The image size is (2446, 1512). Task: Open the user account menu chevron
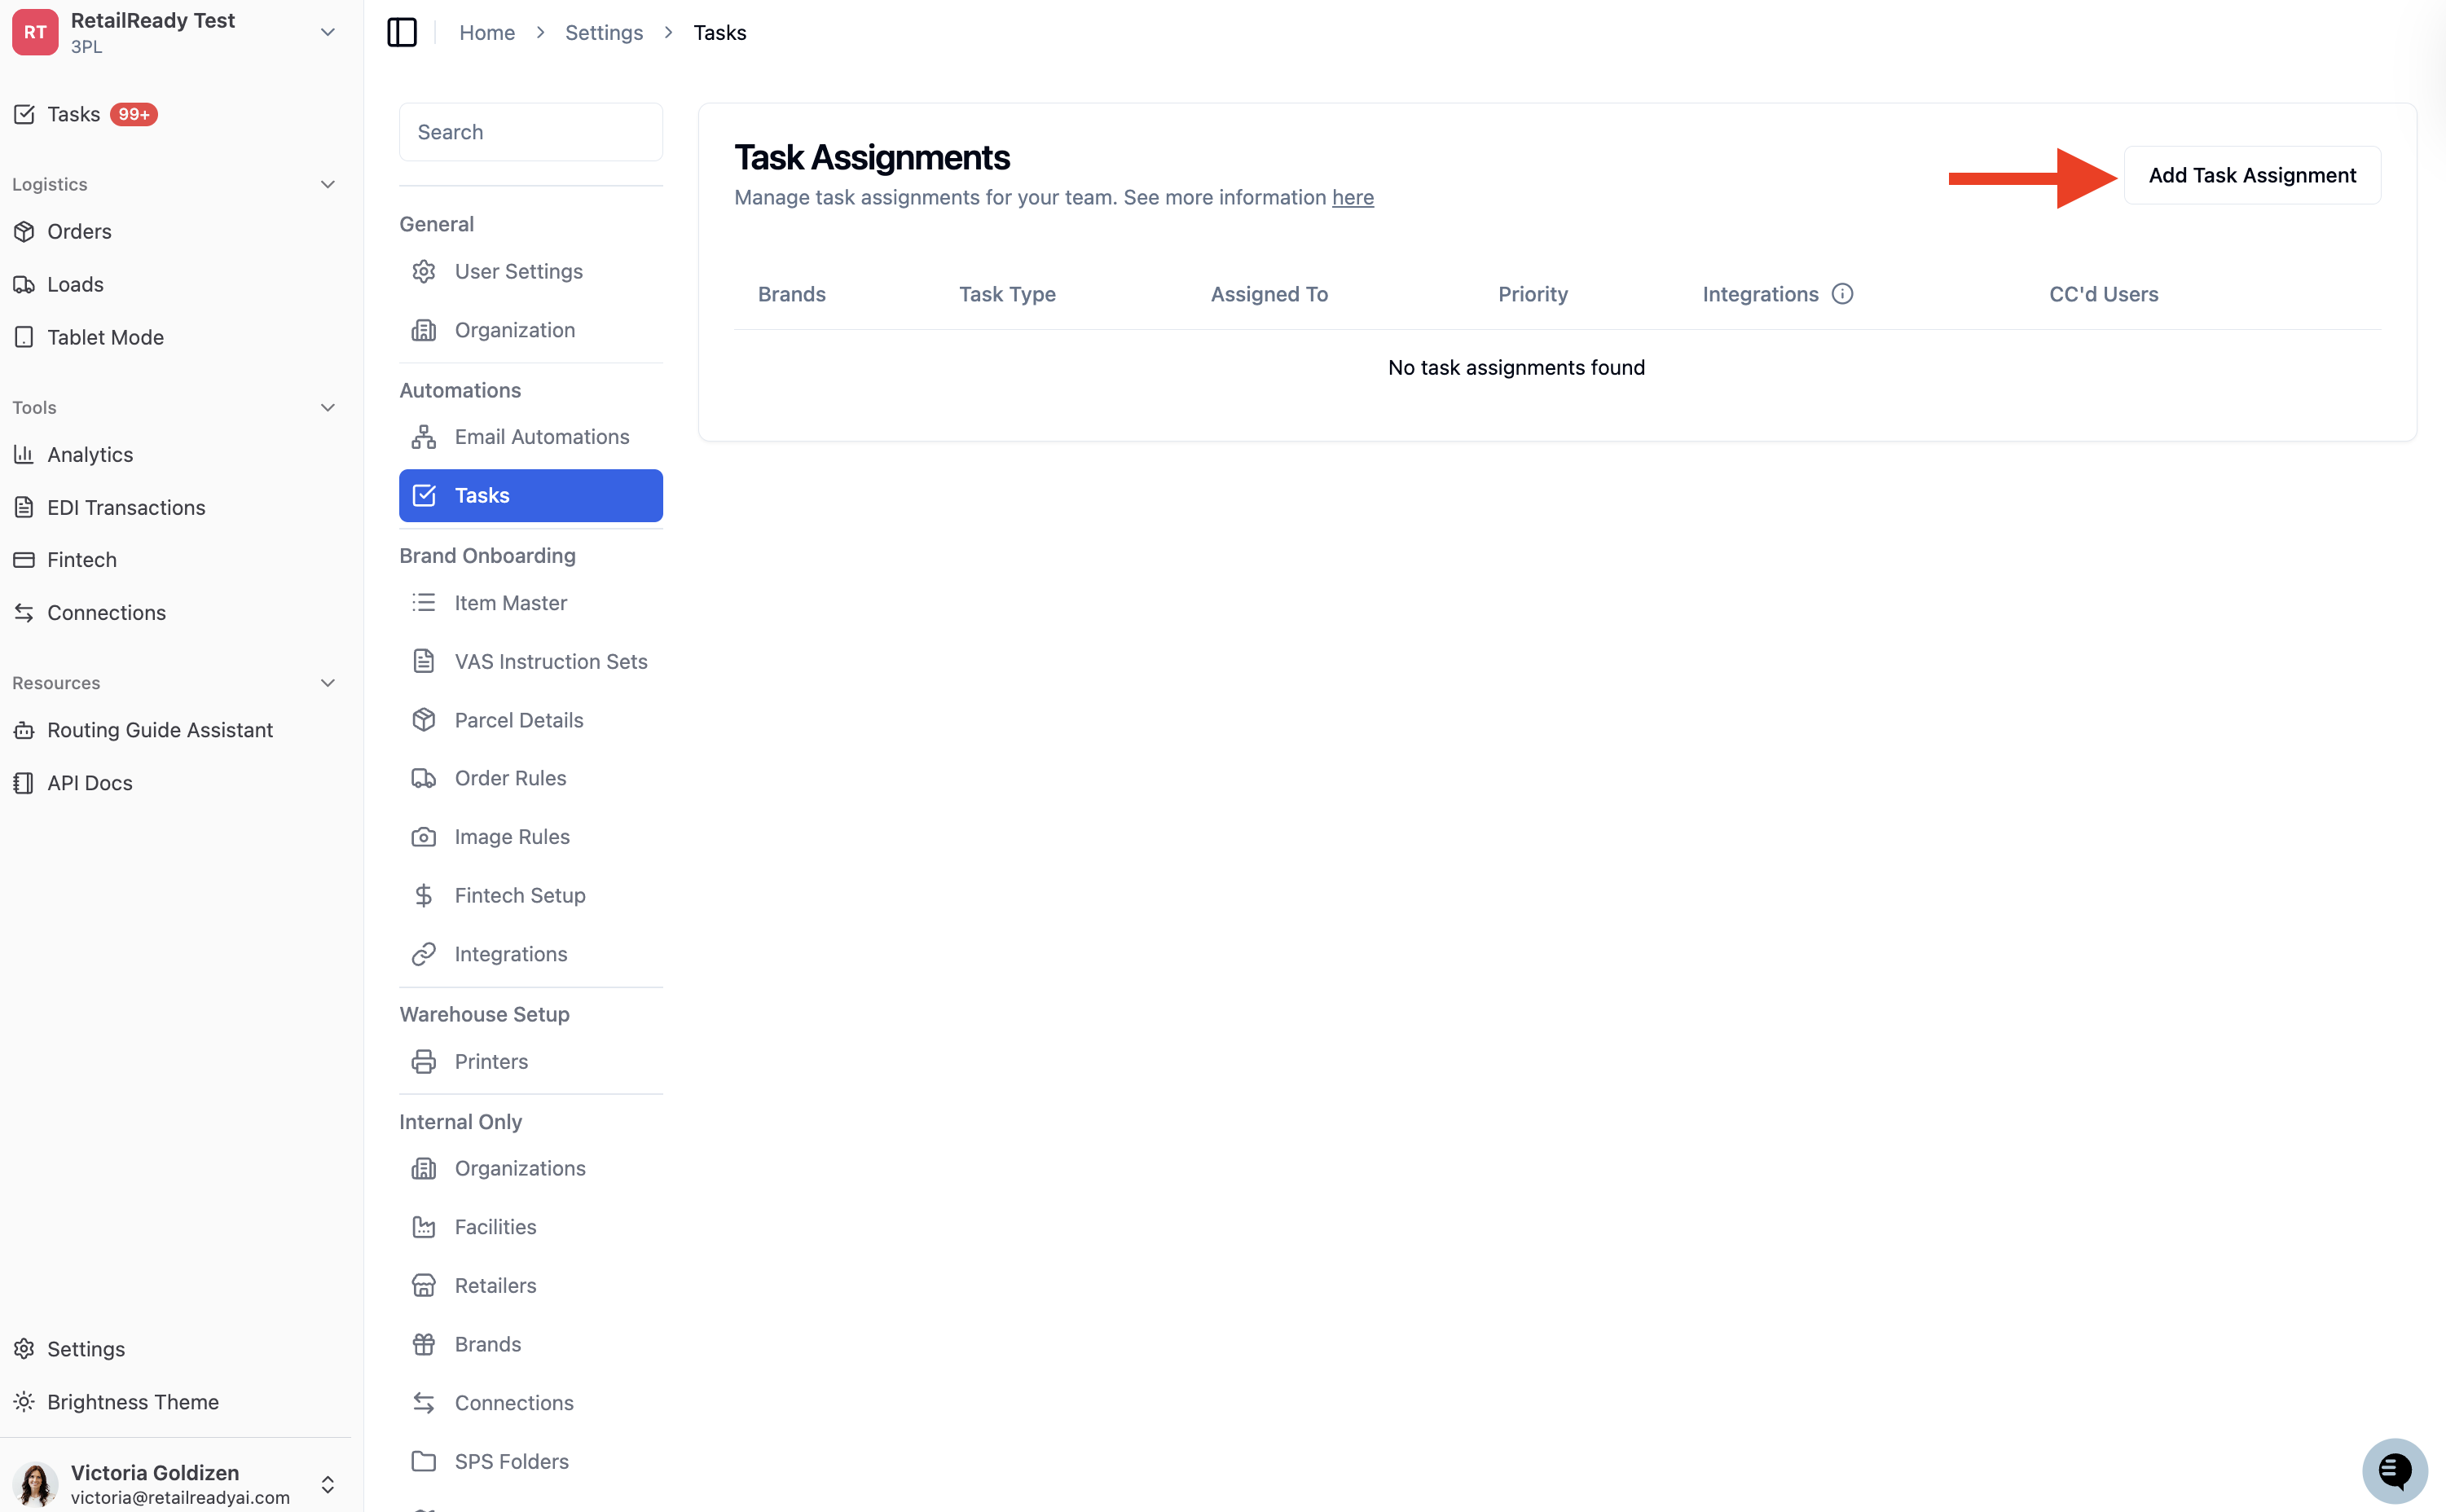point(327,1484)
